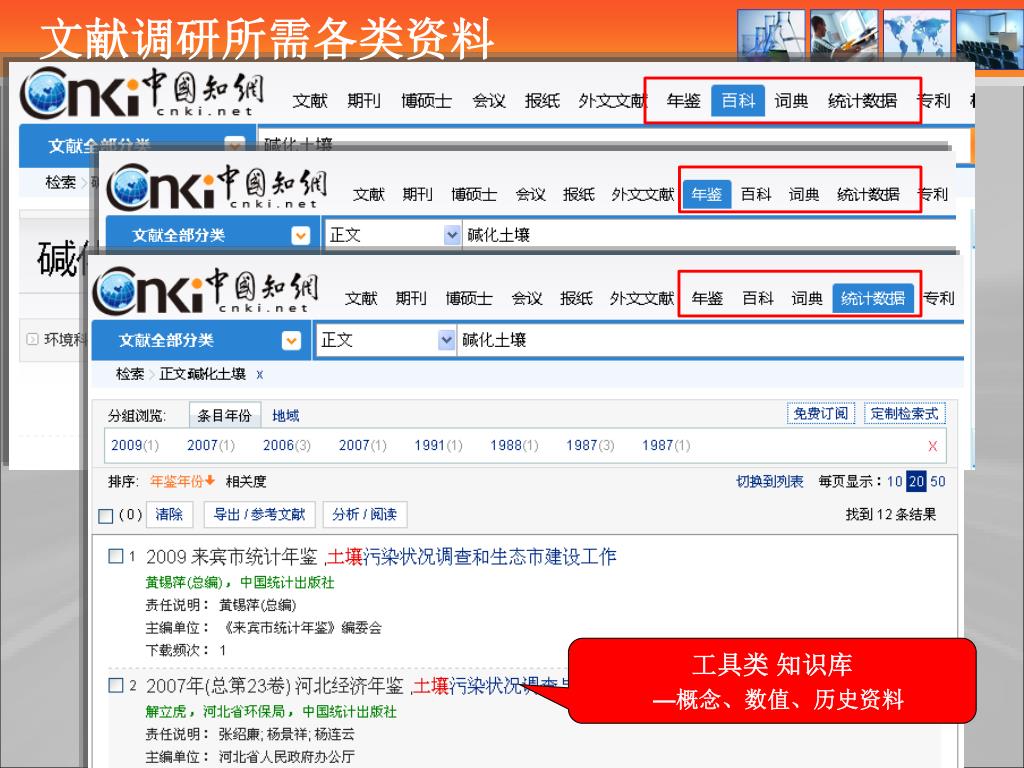This screenshot has height=768, width=1024.
Task: Open result title 2009 来宾市统计年鉴
Action: (381, 556)
